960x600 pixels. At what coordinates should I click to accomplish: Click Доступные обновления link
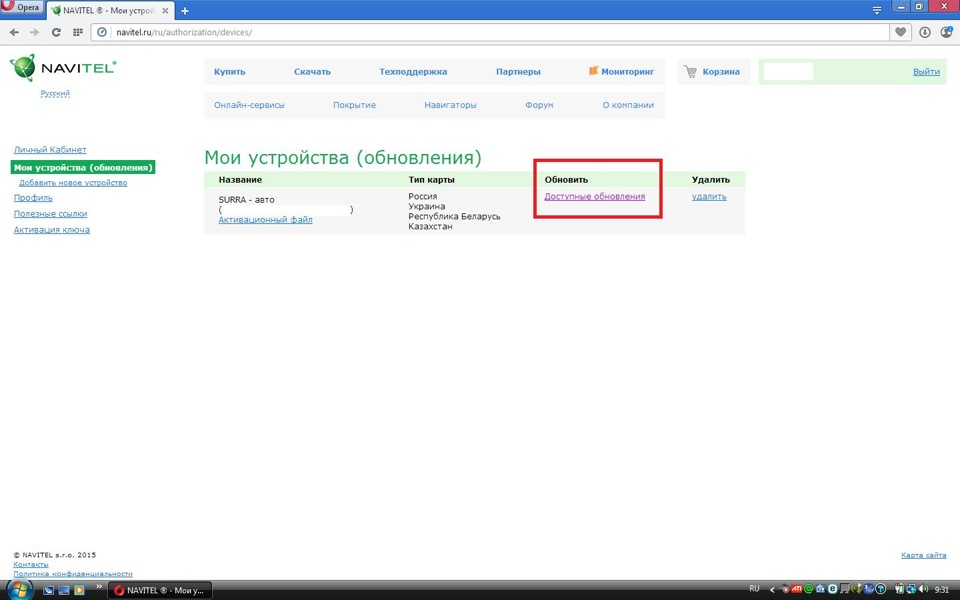click(594, 197)
